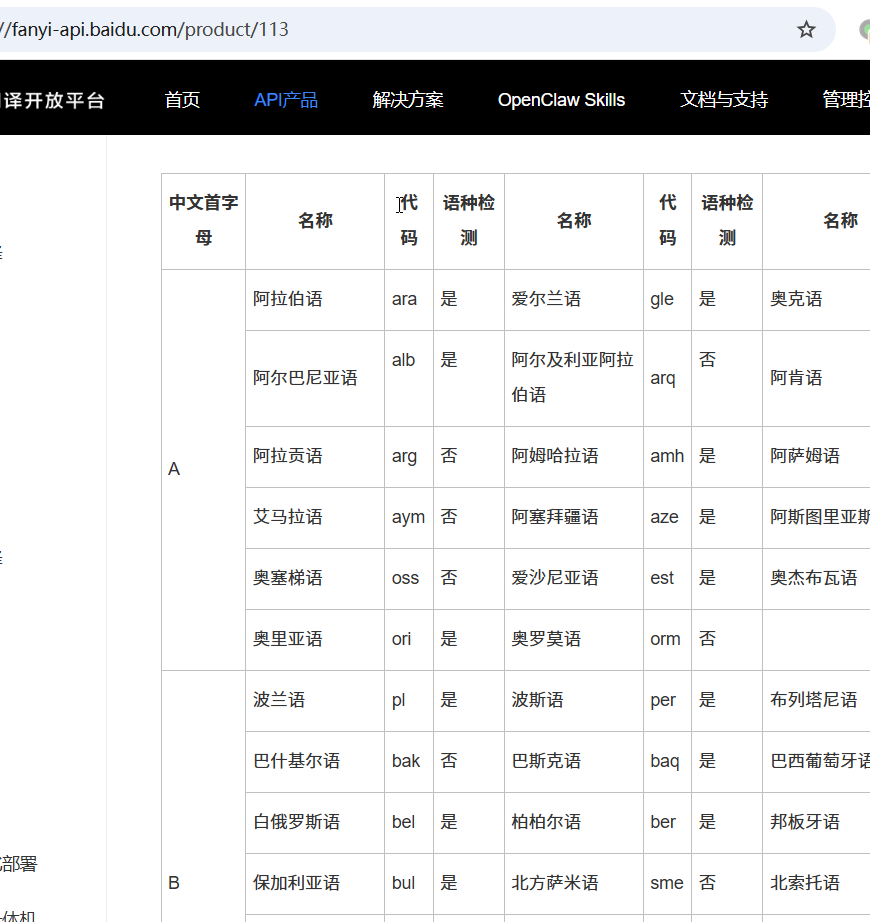870x922 pixels.
Task: Bookmark this page with the star icon
Action: coord(806,29)
